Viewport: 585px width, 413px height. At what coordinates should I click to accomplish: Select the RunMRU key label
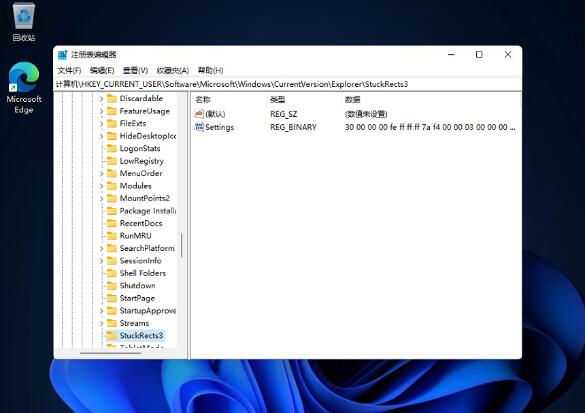tap(135, 236)
